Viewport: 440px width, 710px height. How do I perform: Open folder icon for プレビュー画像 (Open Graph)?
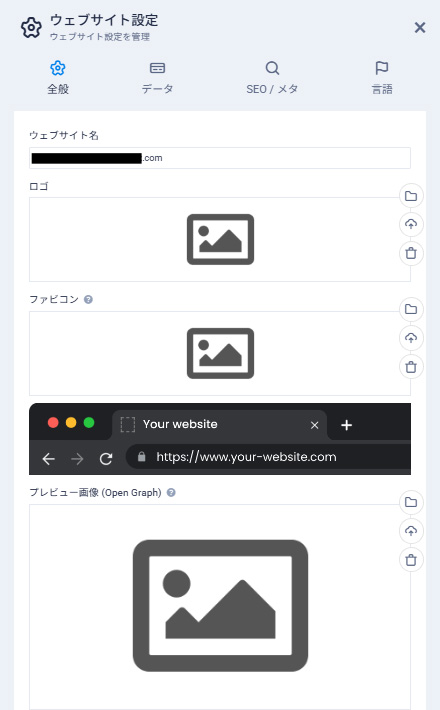pos(411,502)
